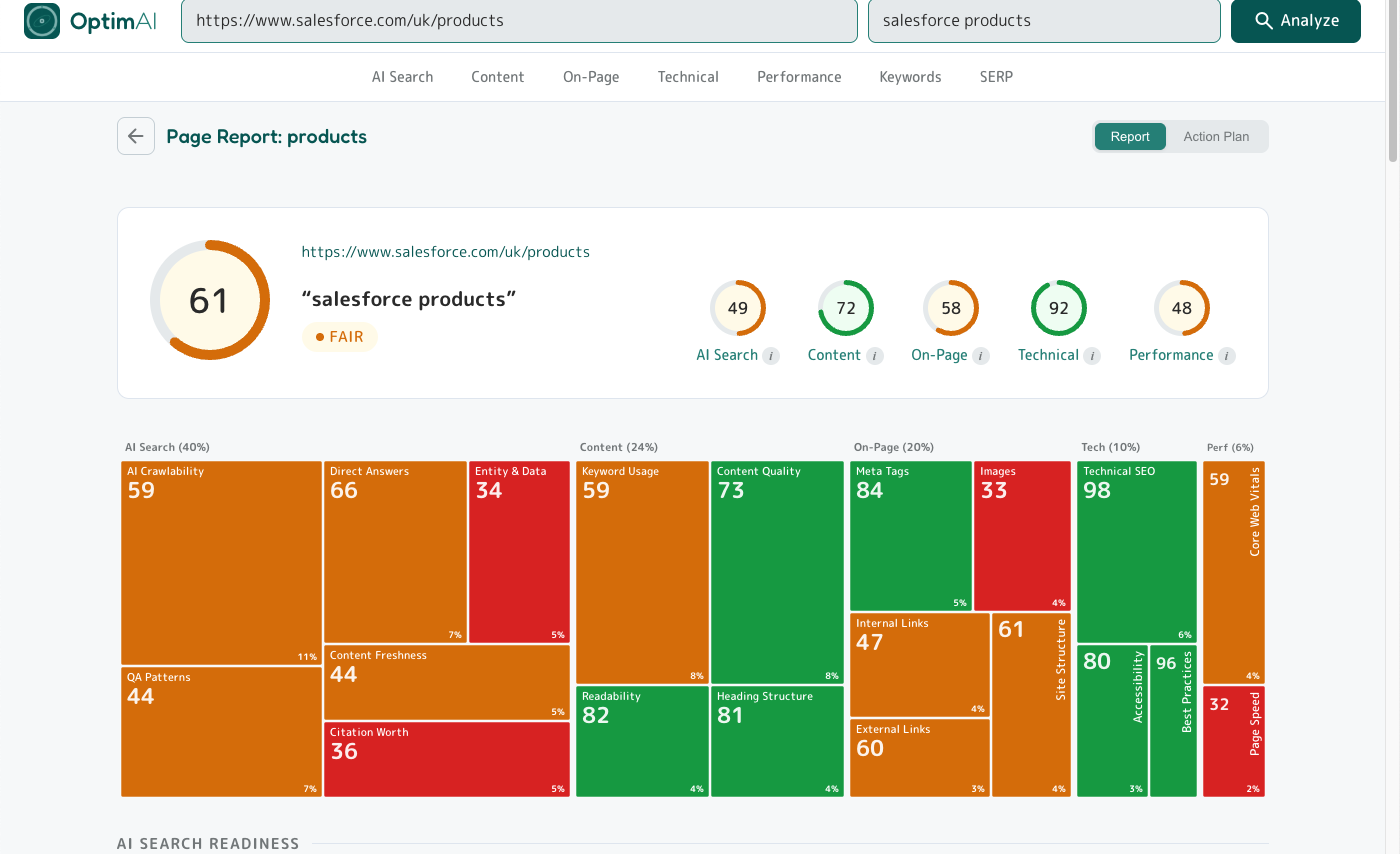The image size is (1400, 854).
Task: Open the Keywords nav tab
Action: (x=910, y=77)
